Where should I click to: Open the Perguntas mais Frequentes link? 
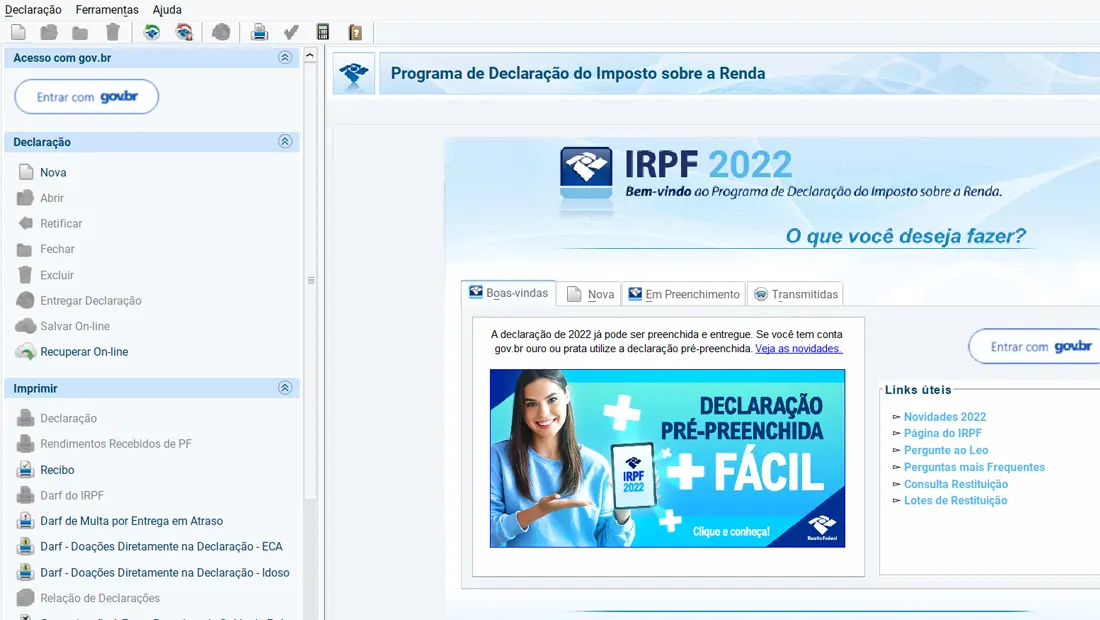[x=974, y=467]
